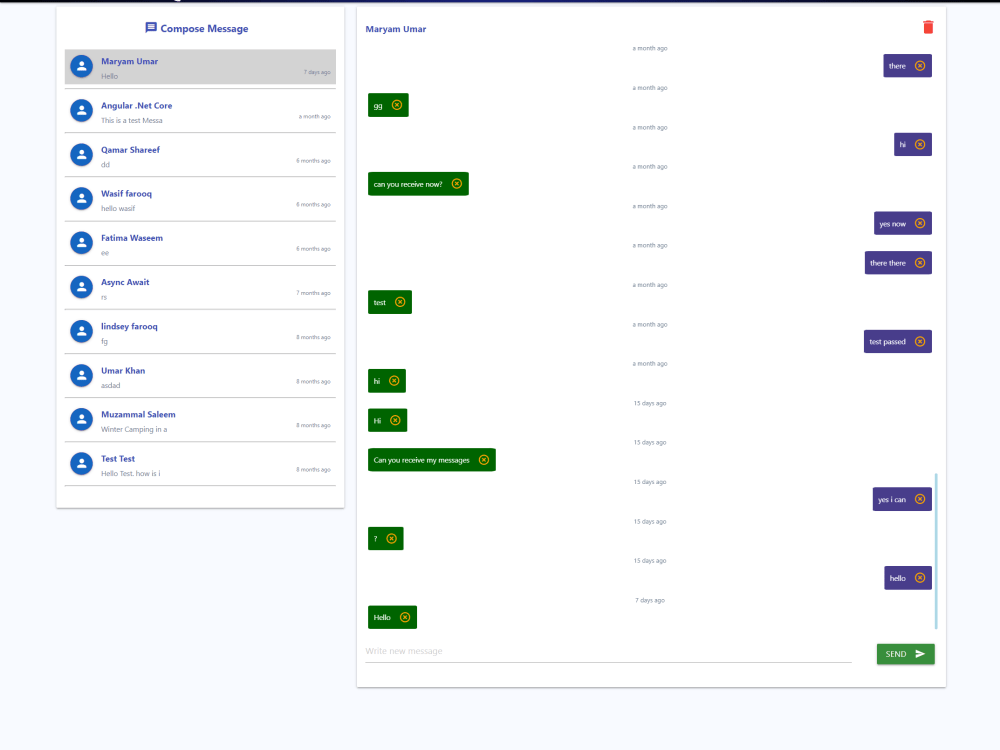Remove the "Hello" message at the conversation bottom
This screenshot has width=1000, height=750.
point(405,617)
